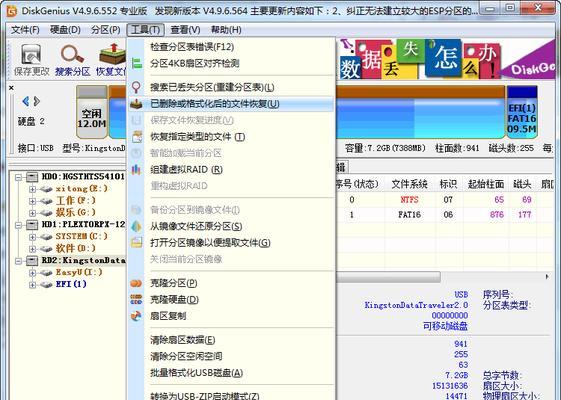Click the scrollbar right arrow under partition table

click(x=547, y=277)
